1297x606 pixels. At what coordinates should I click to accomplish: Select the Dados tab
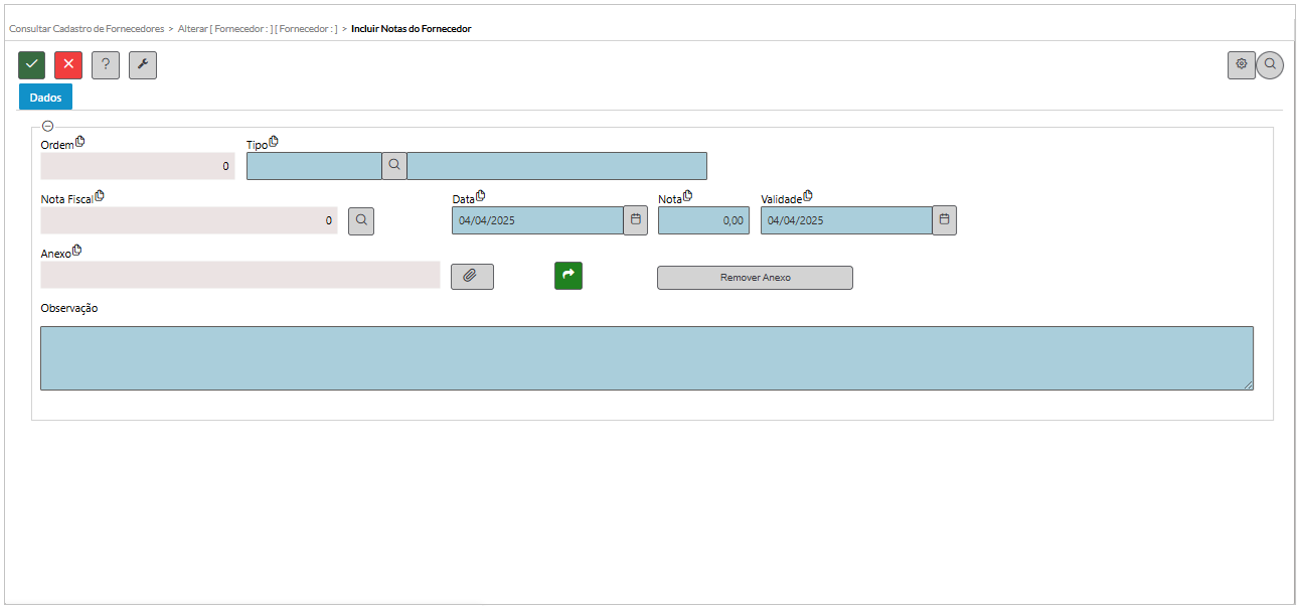click(46, 98)
